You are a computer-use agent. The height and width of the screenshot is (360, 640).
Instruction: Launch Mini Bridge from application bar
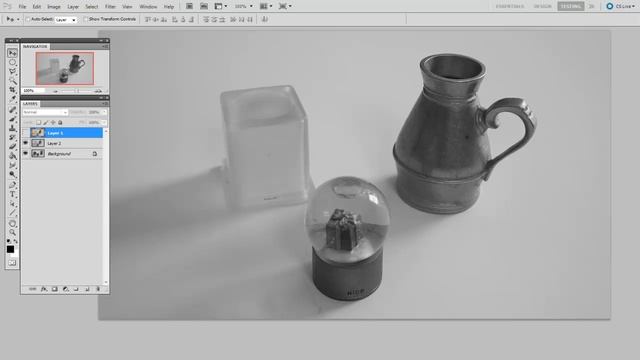tap(204, 6)
